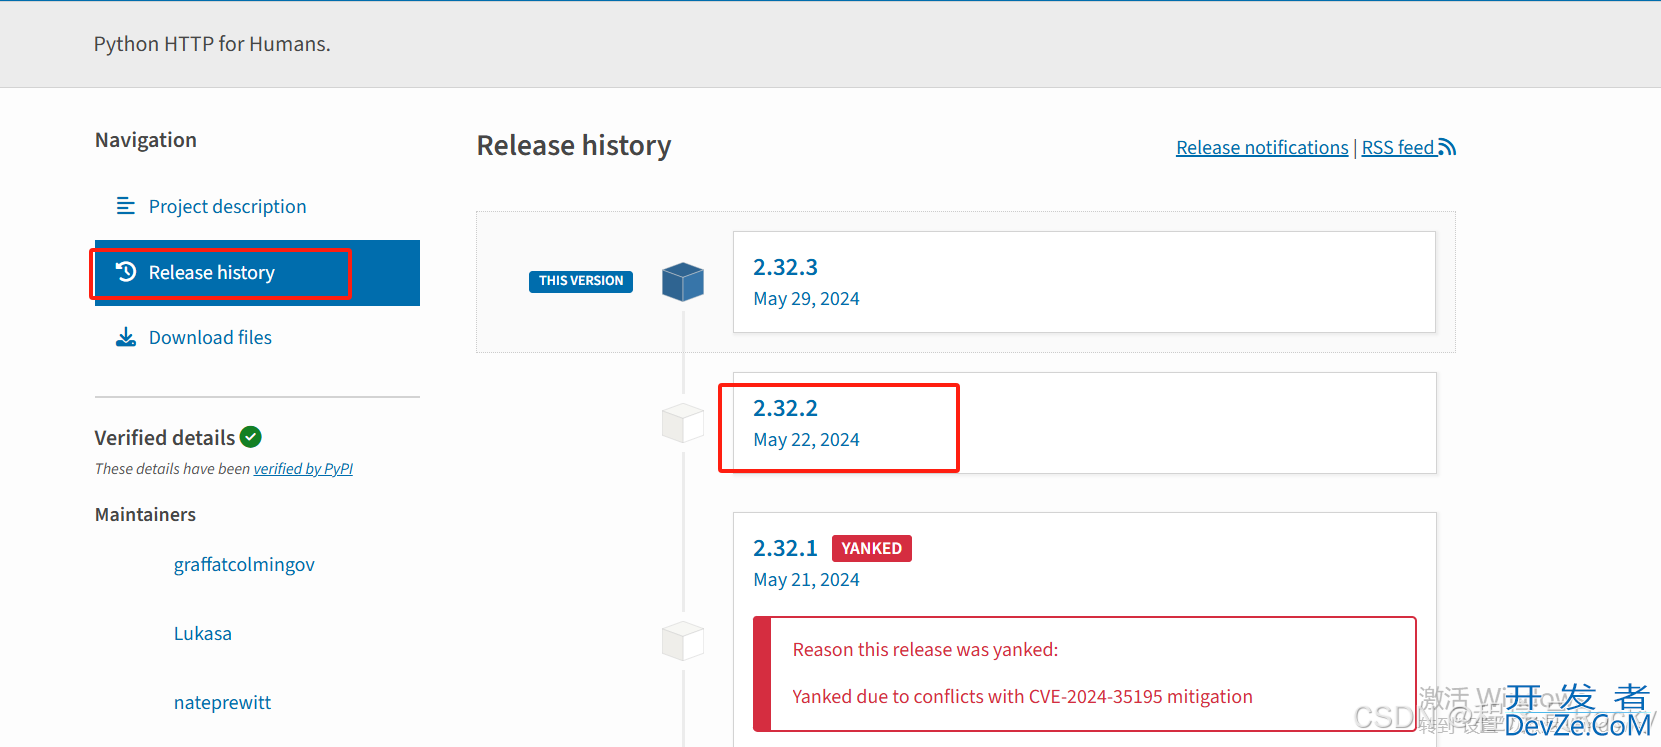Image resolution: width=1661 pixels, height=747 pixels.
Task: Click the Verified details heading
Action: 165,438
